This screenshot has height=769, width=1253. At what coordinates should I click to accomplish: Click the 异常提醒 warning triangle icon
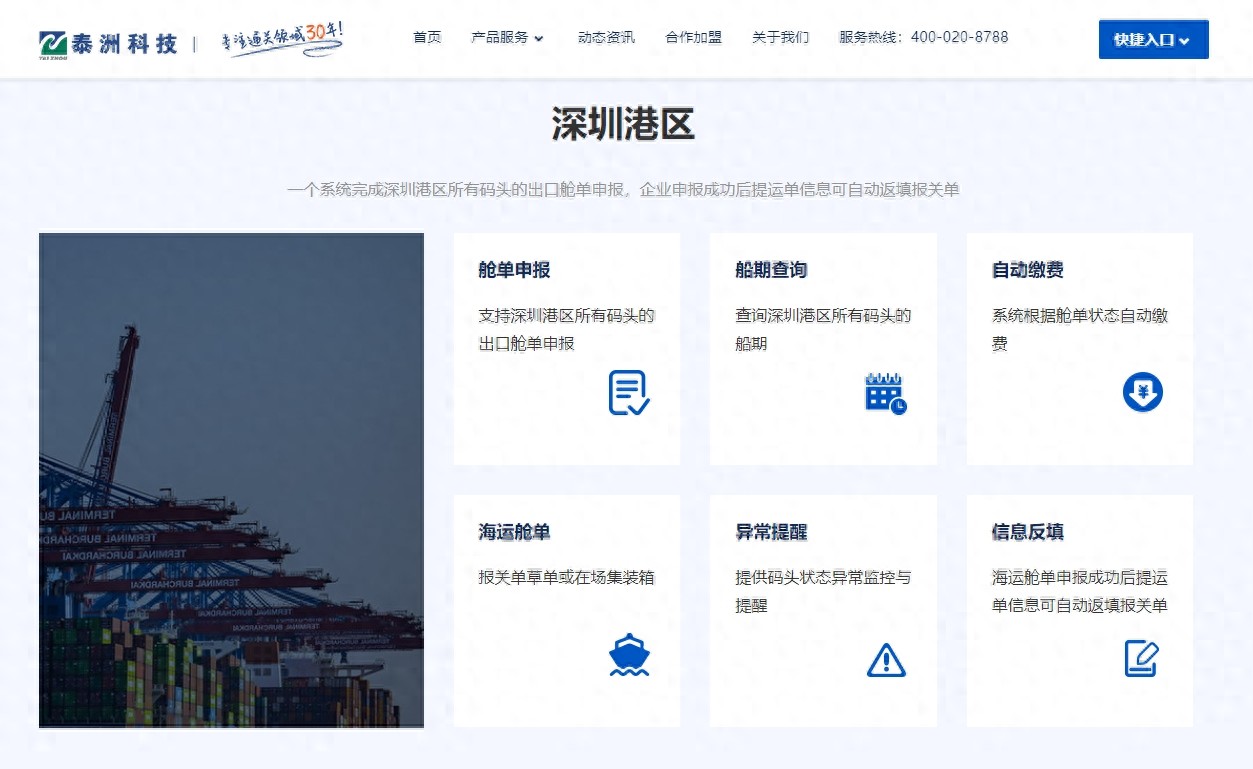coord(886,660)
